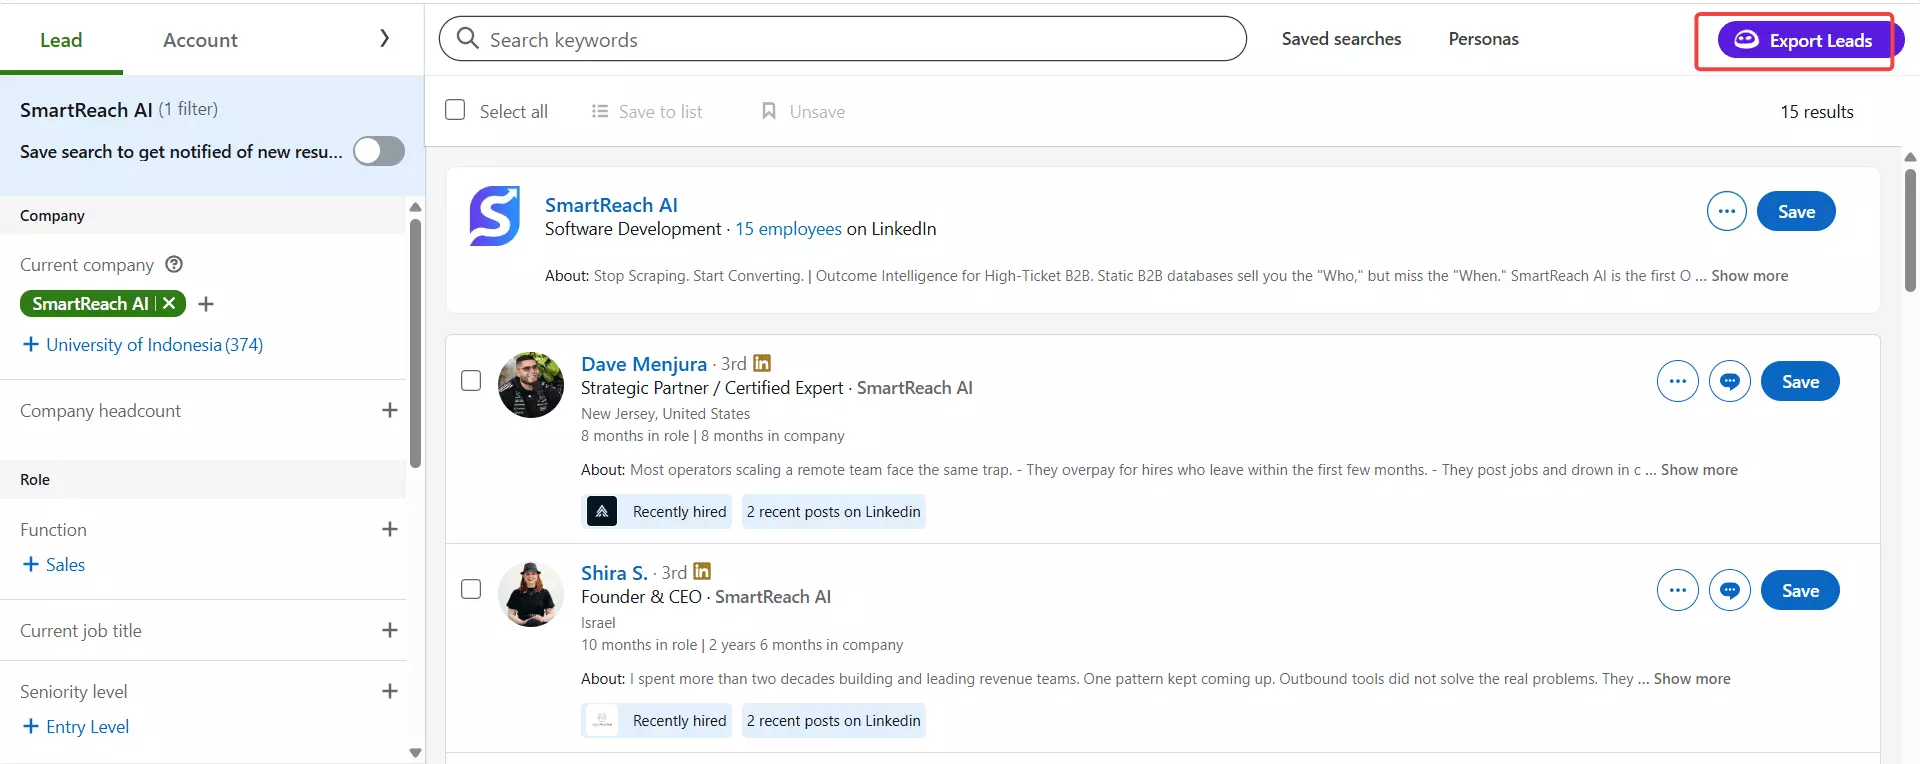Save the SmartReach AI company
The image size is (1920, 764).
point(1796,211)
